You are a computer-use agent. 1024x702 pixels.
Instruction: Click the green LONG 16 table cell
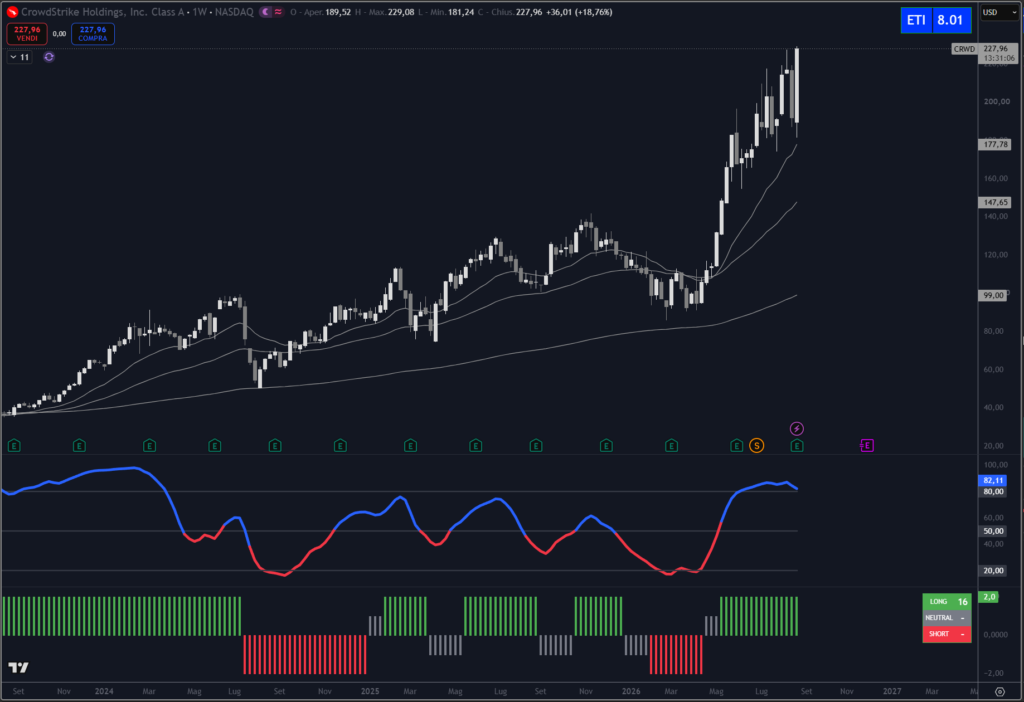point(946,601)
